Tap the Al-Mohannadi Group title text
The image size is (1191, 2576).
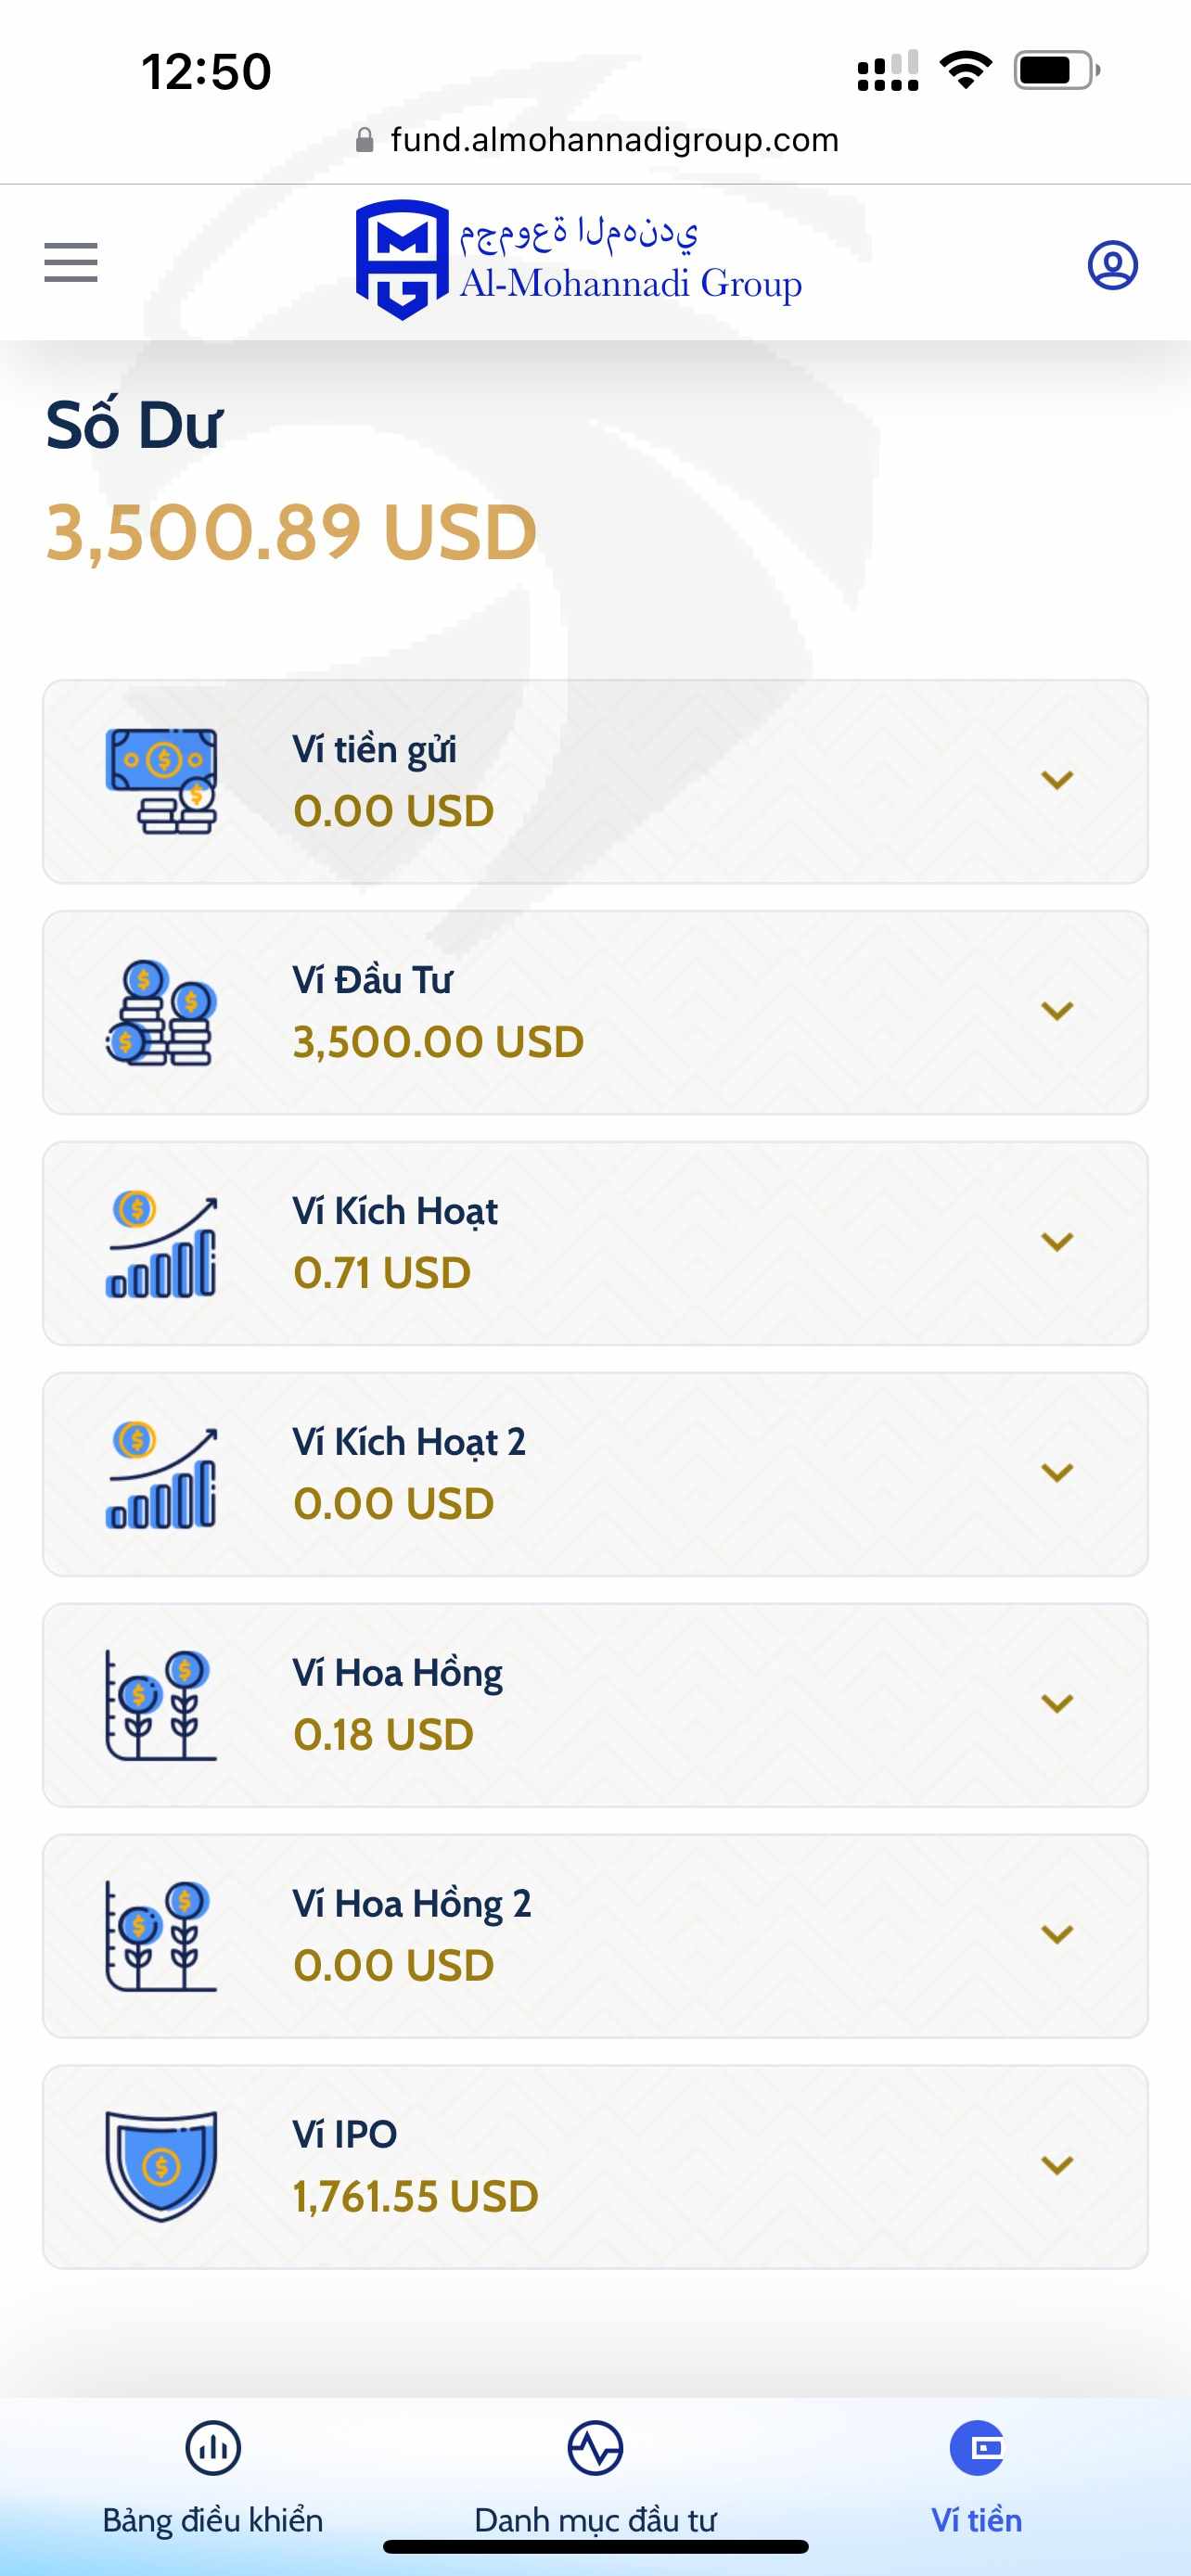tap(630, 284)
